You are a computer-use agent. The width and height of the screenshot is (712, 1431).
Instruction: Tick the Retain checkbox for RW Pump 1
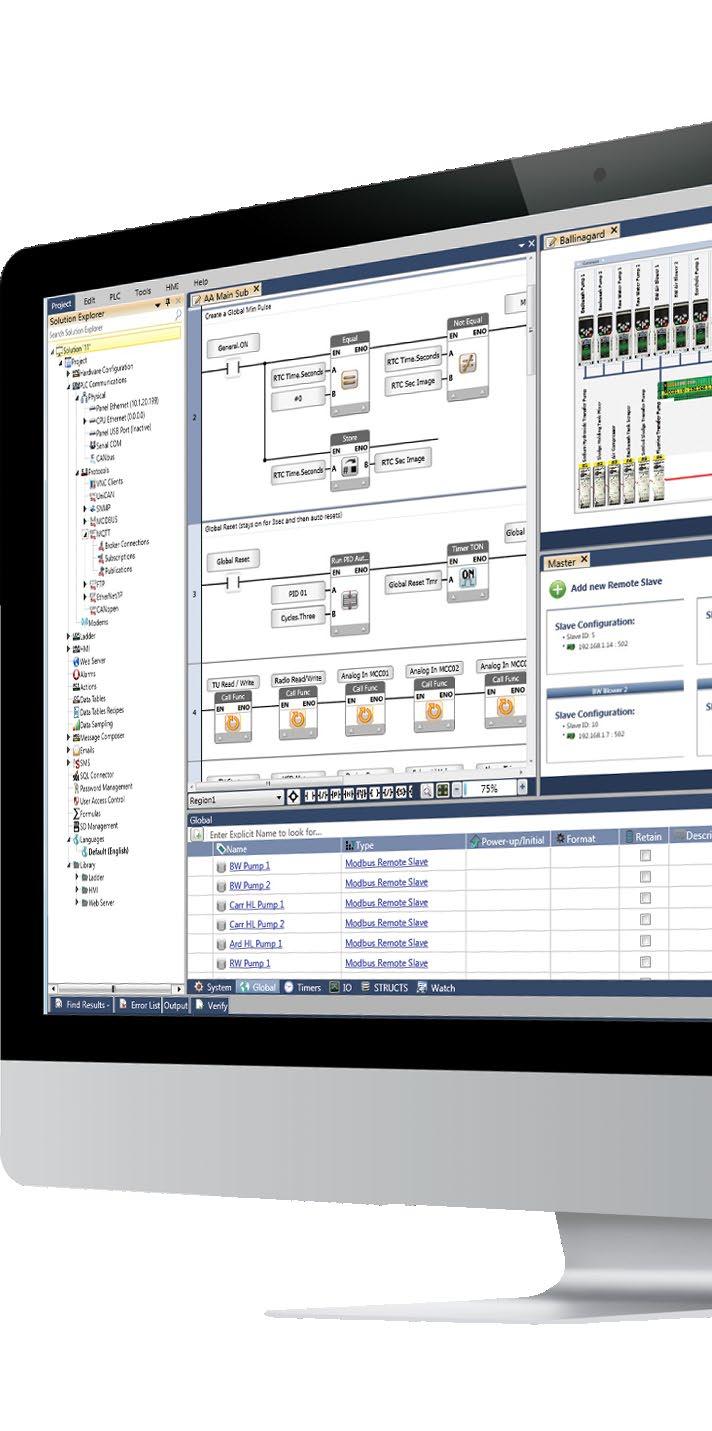pos(646,961)
